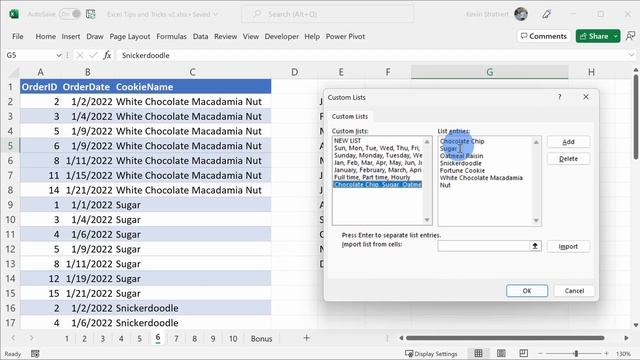Add a new sheet with plus icon
640x360 pixels.
307,338
